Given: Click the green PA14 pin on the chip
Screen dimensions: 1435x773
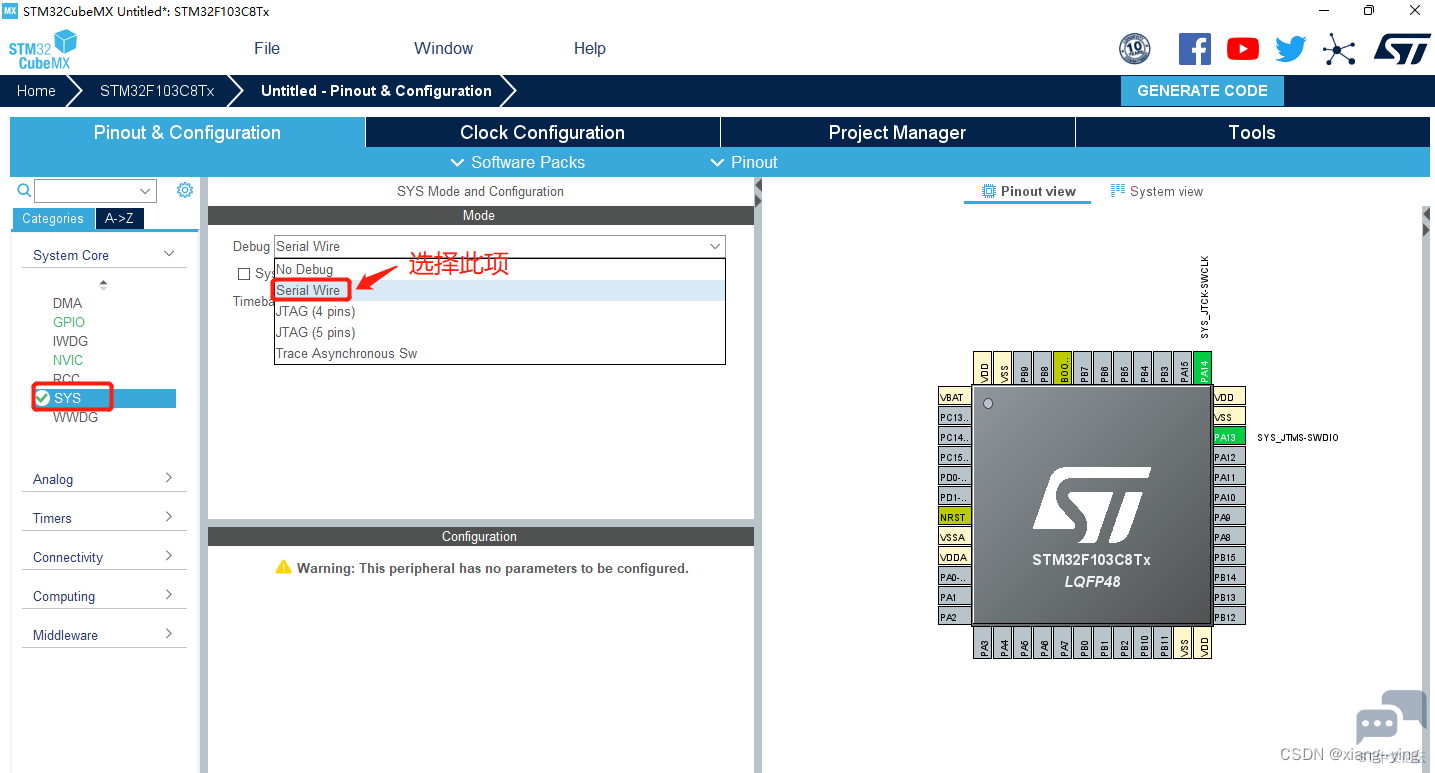Looking at the screenshot, I should (x=1204, y=367).
